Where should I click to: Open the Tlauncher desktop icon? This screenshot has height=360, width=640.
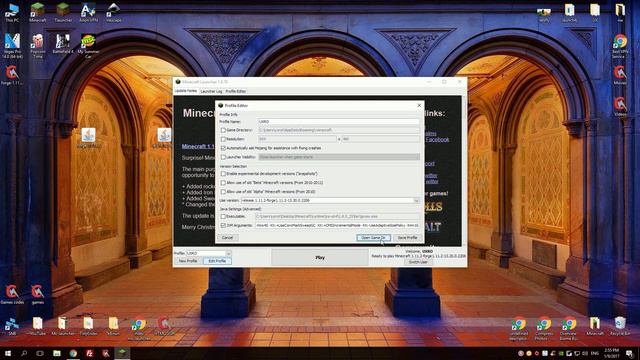coord(63,12)
